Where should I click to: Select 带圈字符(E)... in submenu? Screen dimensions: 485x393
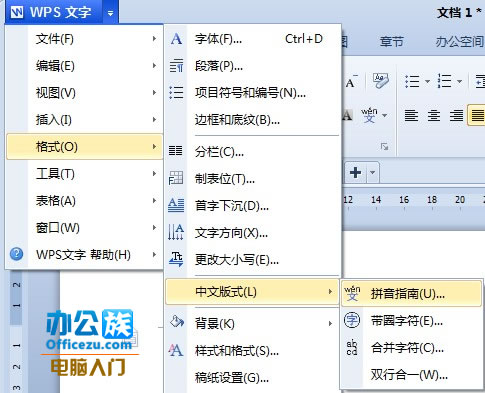click(x=412, y=321)
